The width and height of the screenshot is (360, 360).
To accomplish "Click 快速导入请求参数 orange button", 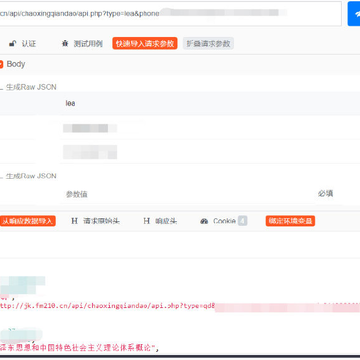I will 145,44.
